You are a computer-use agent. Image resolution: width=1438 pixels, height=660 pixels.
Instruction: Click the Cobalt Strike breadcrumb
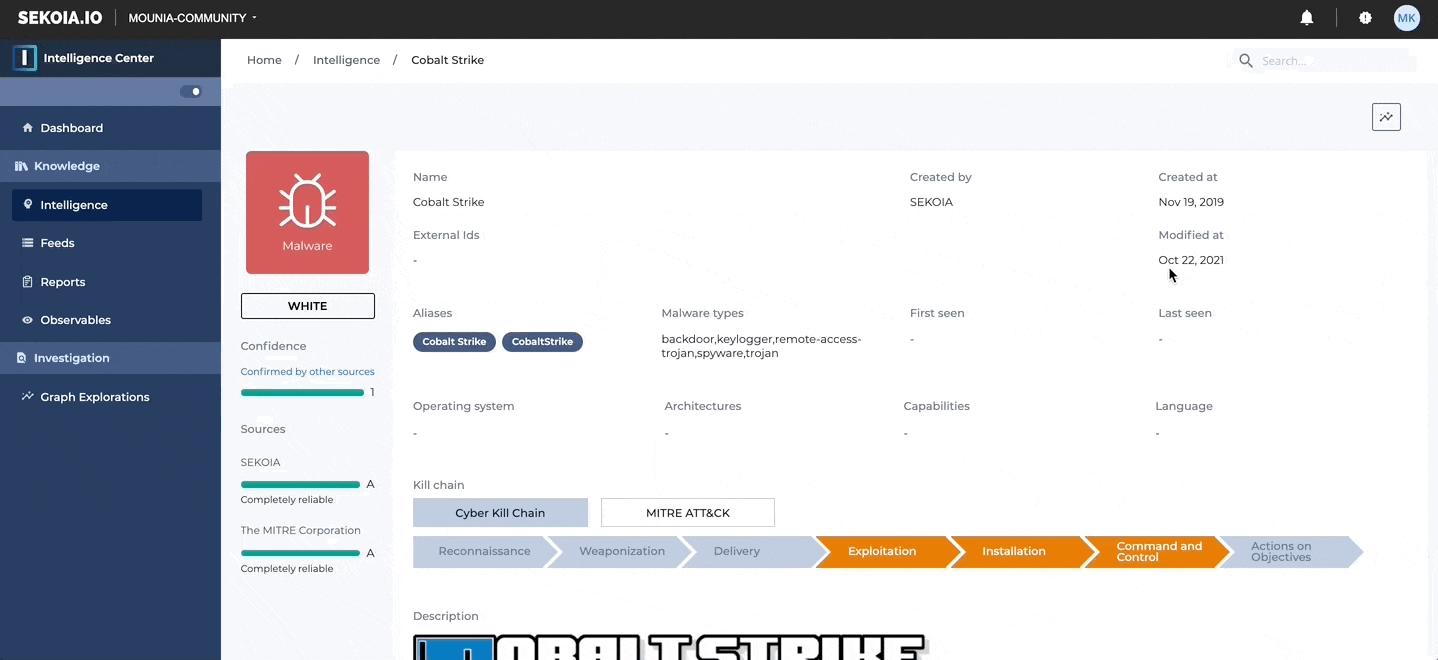(447, 60)
